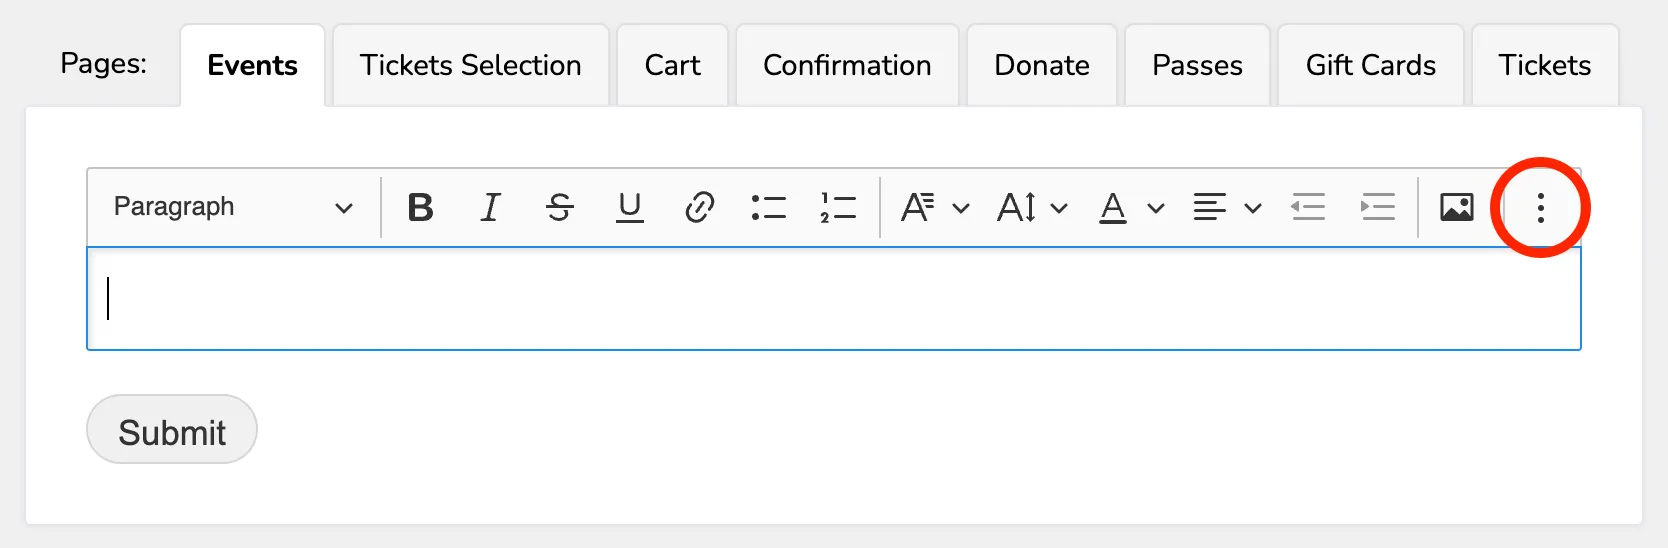The height and width of the screenshot is (548, 1668).
Task: Open the Paragraph heading dropdown
Action: click(x=233, y=208)
